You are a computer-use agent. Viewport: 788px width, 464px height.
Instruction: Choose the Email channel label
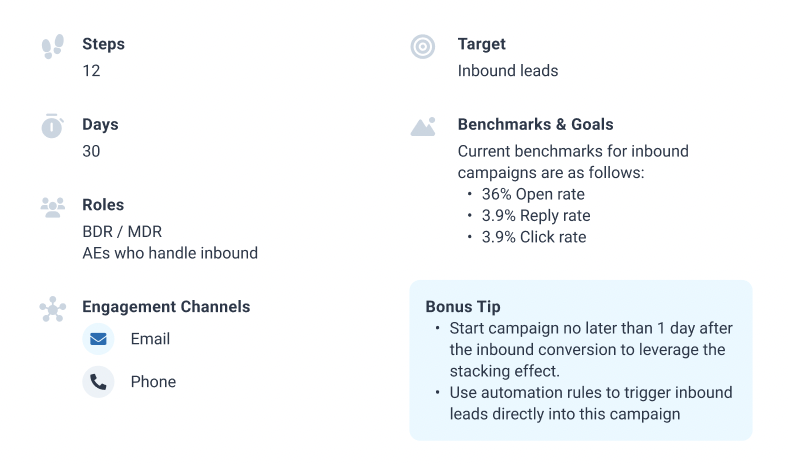[x=150, y=339]
